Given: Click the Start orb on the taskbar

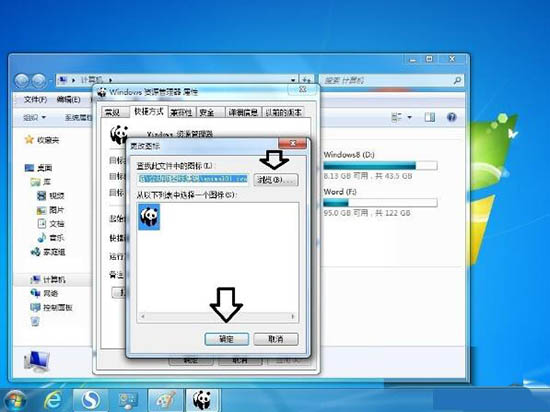Looking at the screenshot, I should pyautogui.click(x=14, y=400).
